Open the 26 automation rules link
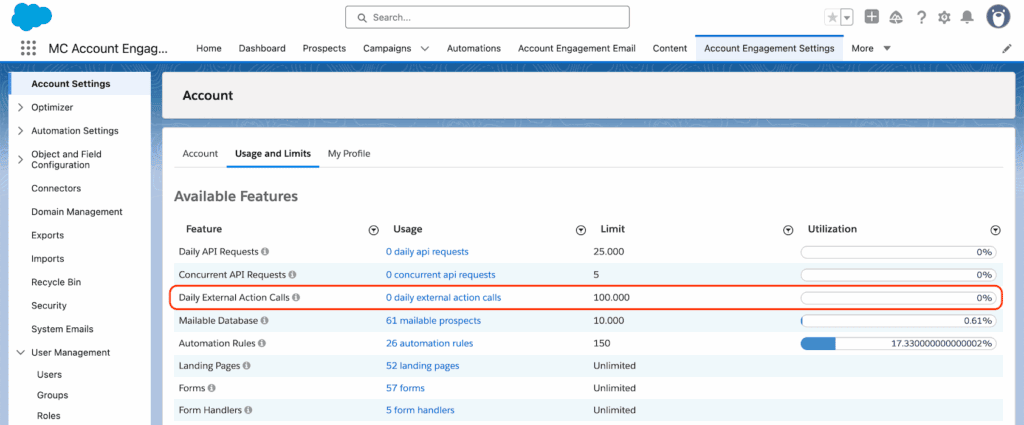 click(x=429, y=343)
